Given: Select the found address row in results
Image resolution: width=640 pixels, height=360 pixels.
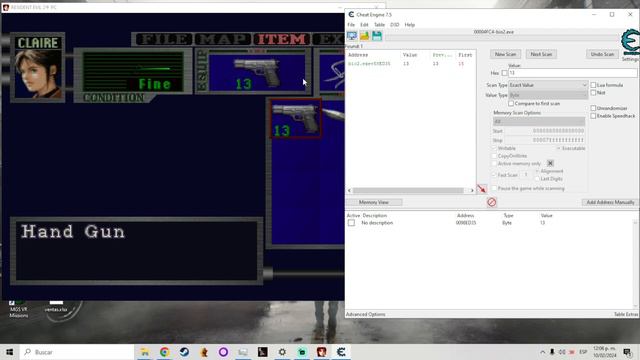Looking at the screenshot, I should tap(410, 64).
